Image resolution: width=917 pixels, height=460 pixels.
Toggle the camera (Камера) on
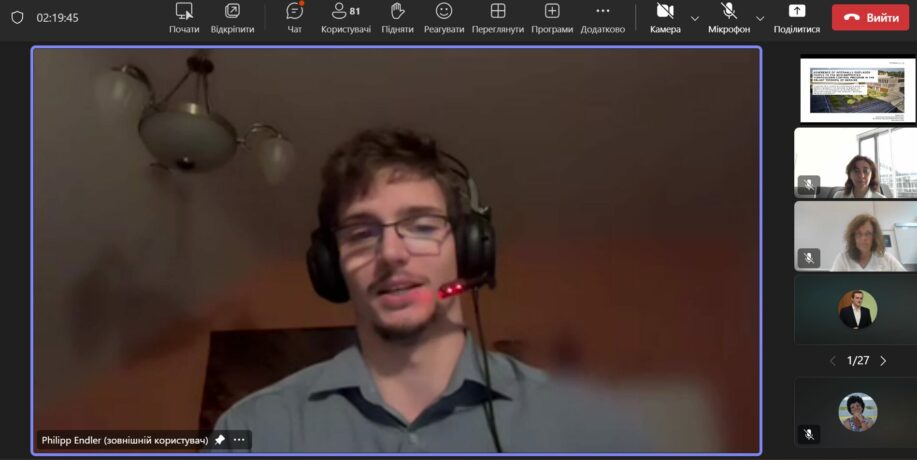click(x=664, y=17)
